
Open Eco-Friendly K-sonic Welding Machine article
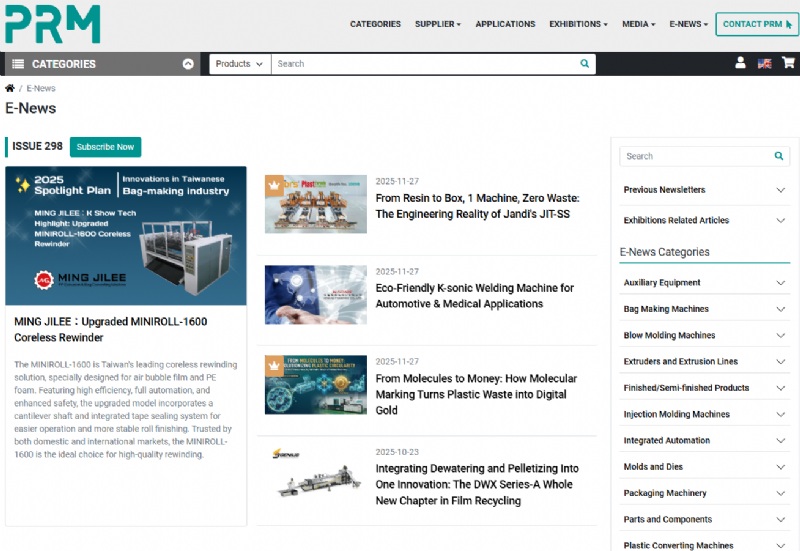click(474, 296)
